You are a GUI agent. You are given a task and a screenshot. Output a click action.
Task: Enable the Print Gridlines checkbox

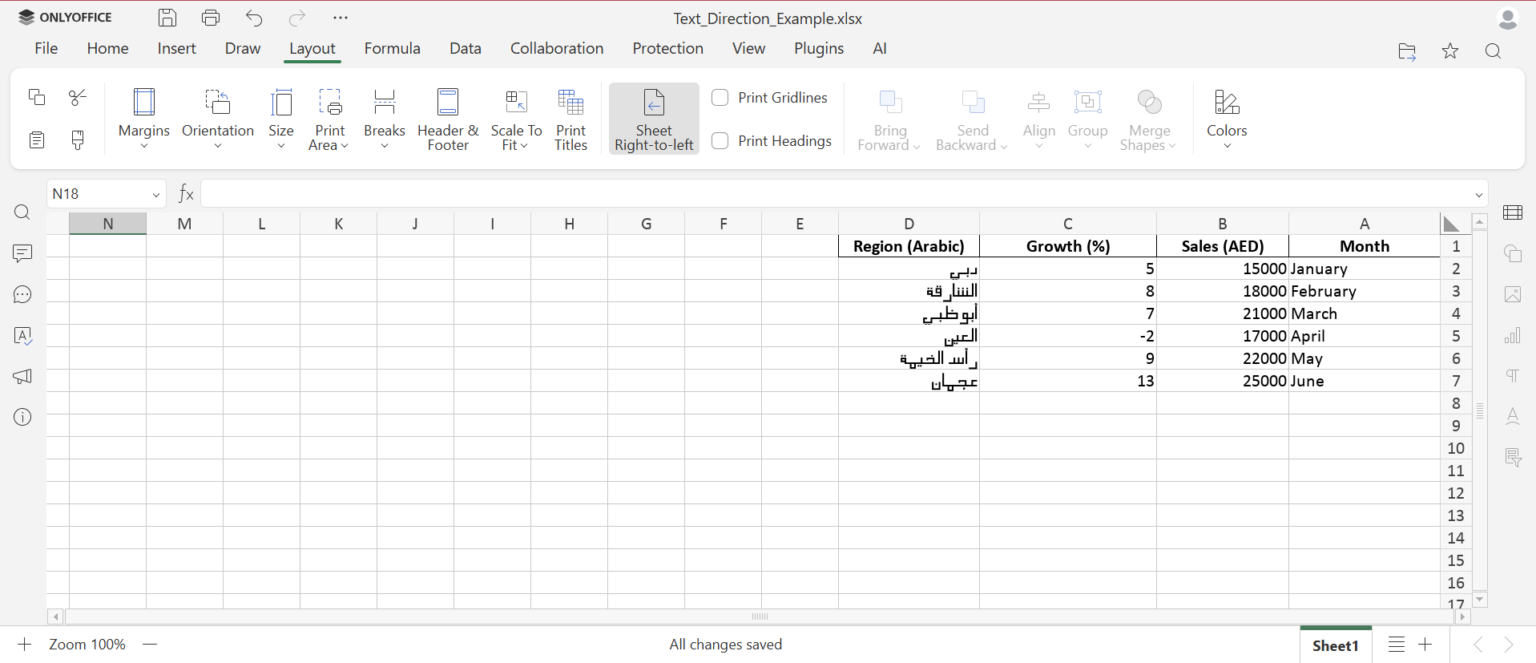coord(719,97)
